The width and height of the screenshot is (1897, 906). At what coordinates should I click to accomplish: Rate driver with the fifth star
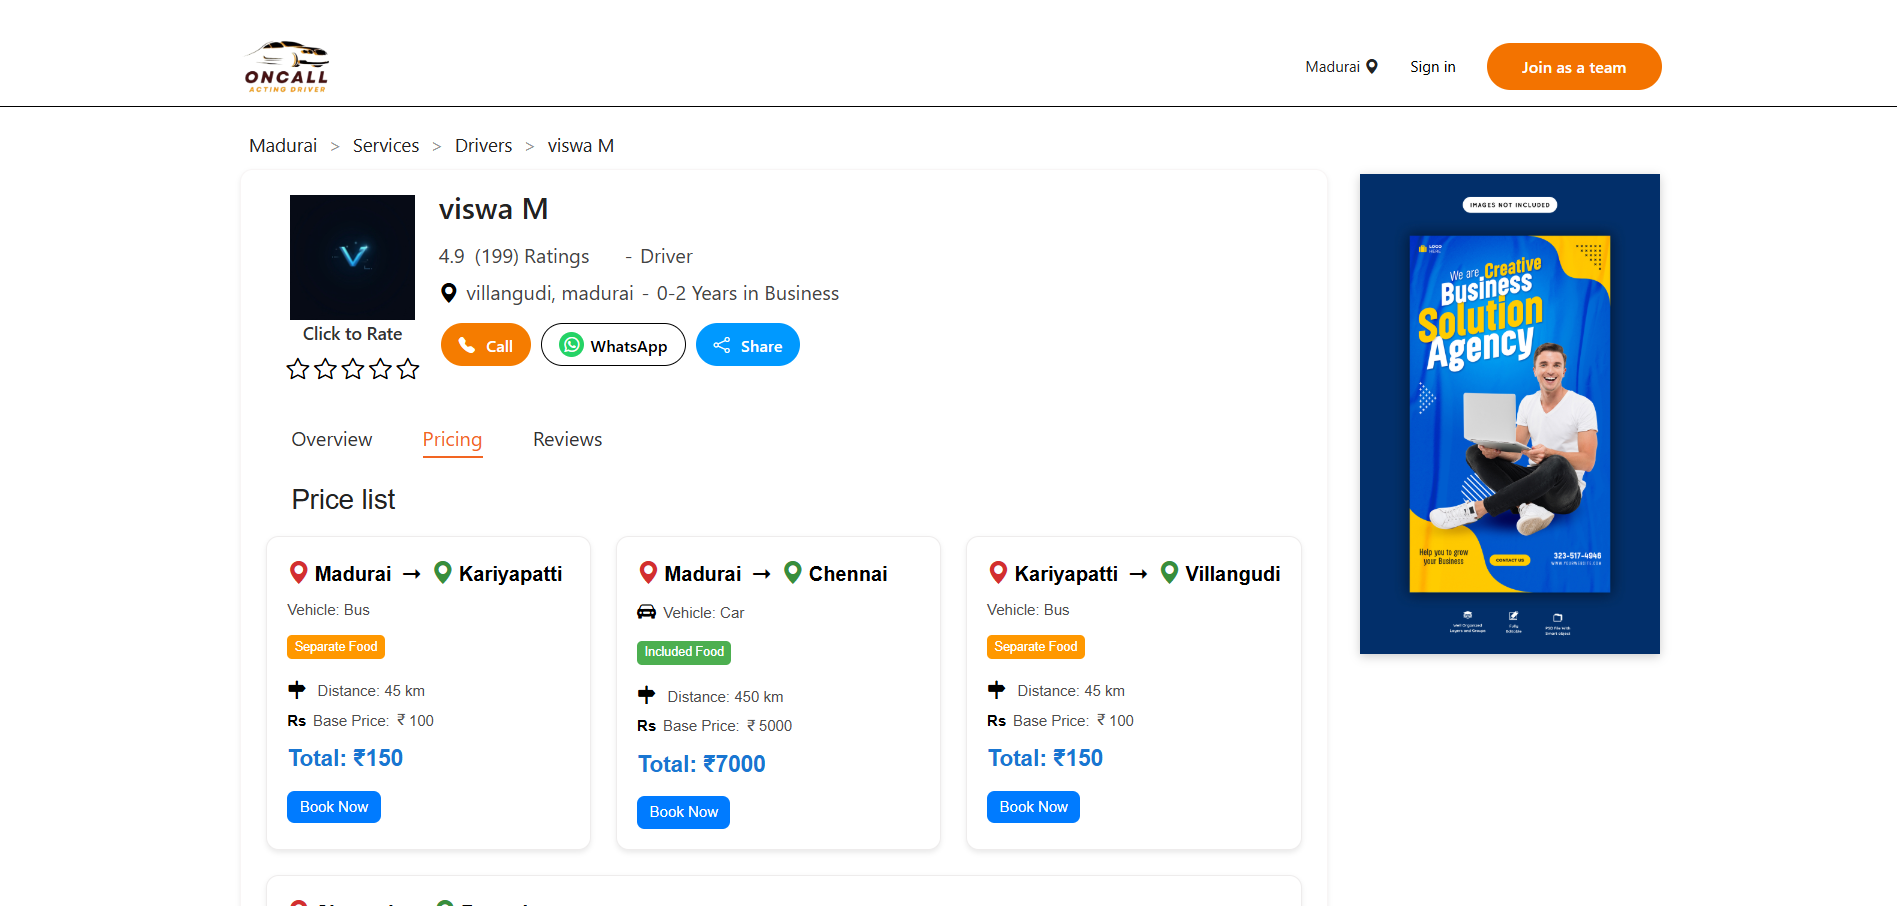(408, 370)
